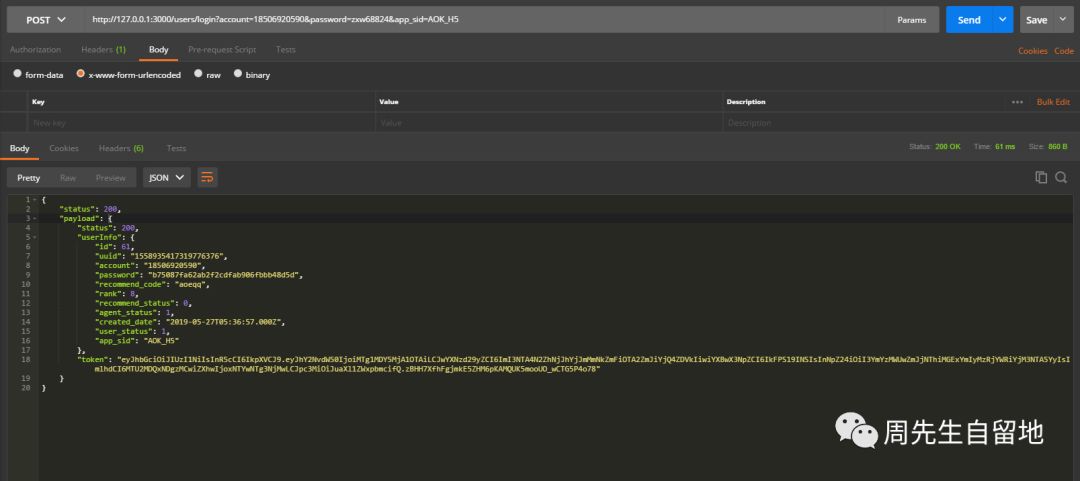Image resolution: width=1080 pixels, height=481 pixels.
Task: Switch to the request Headers (1) tab
Action: [103, 50]
